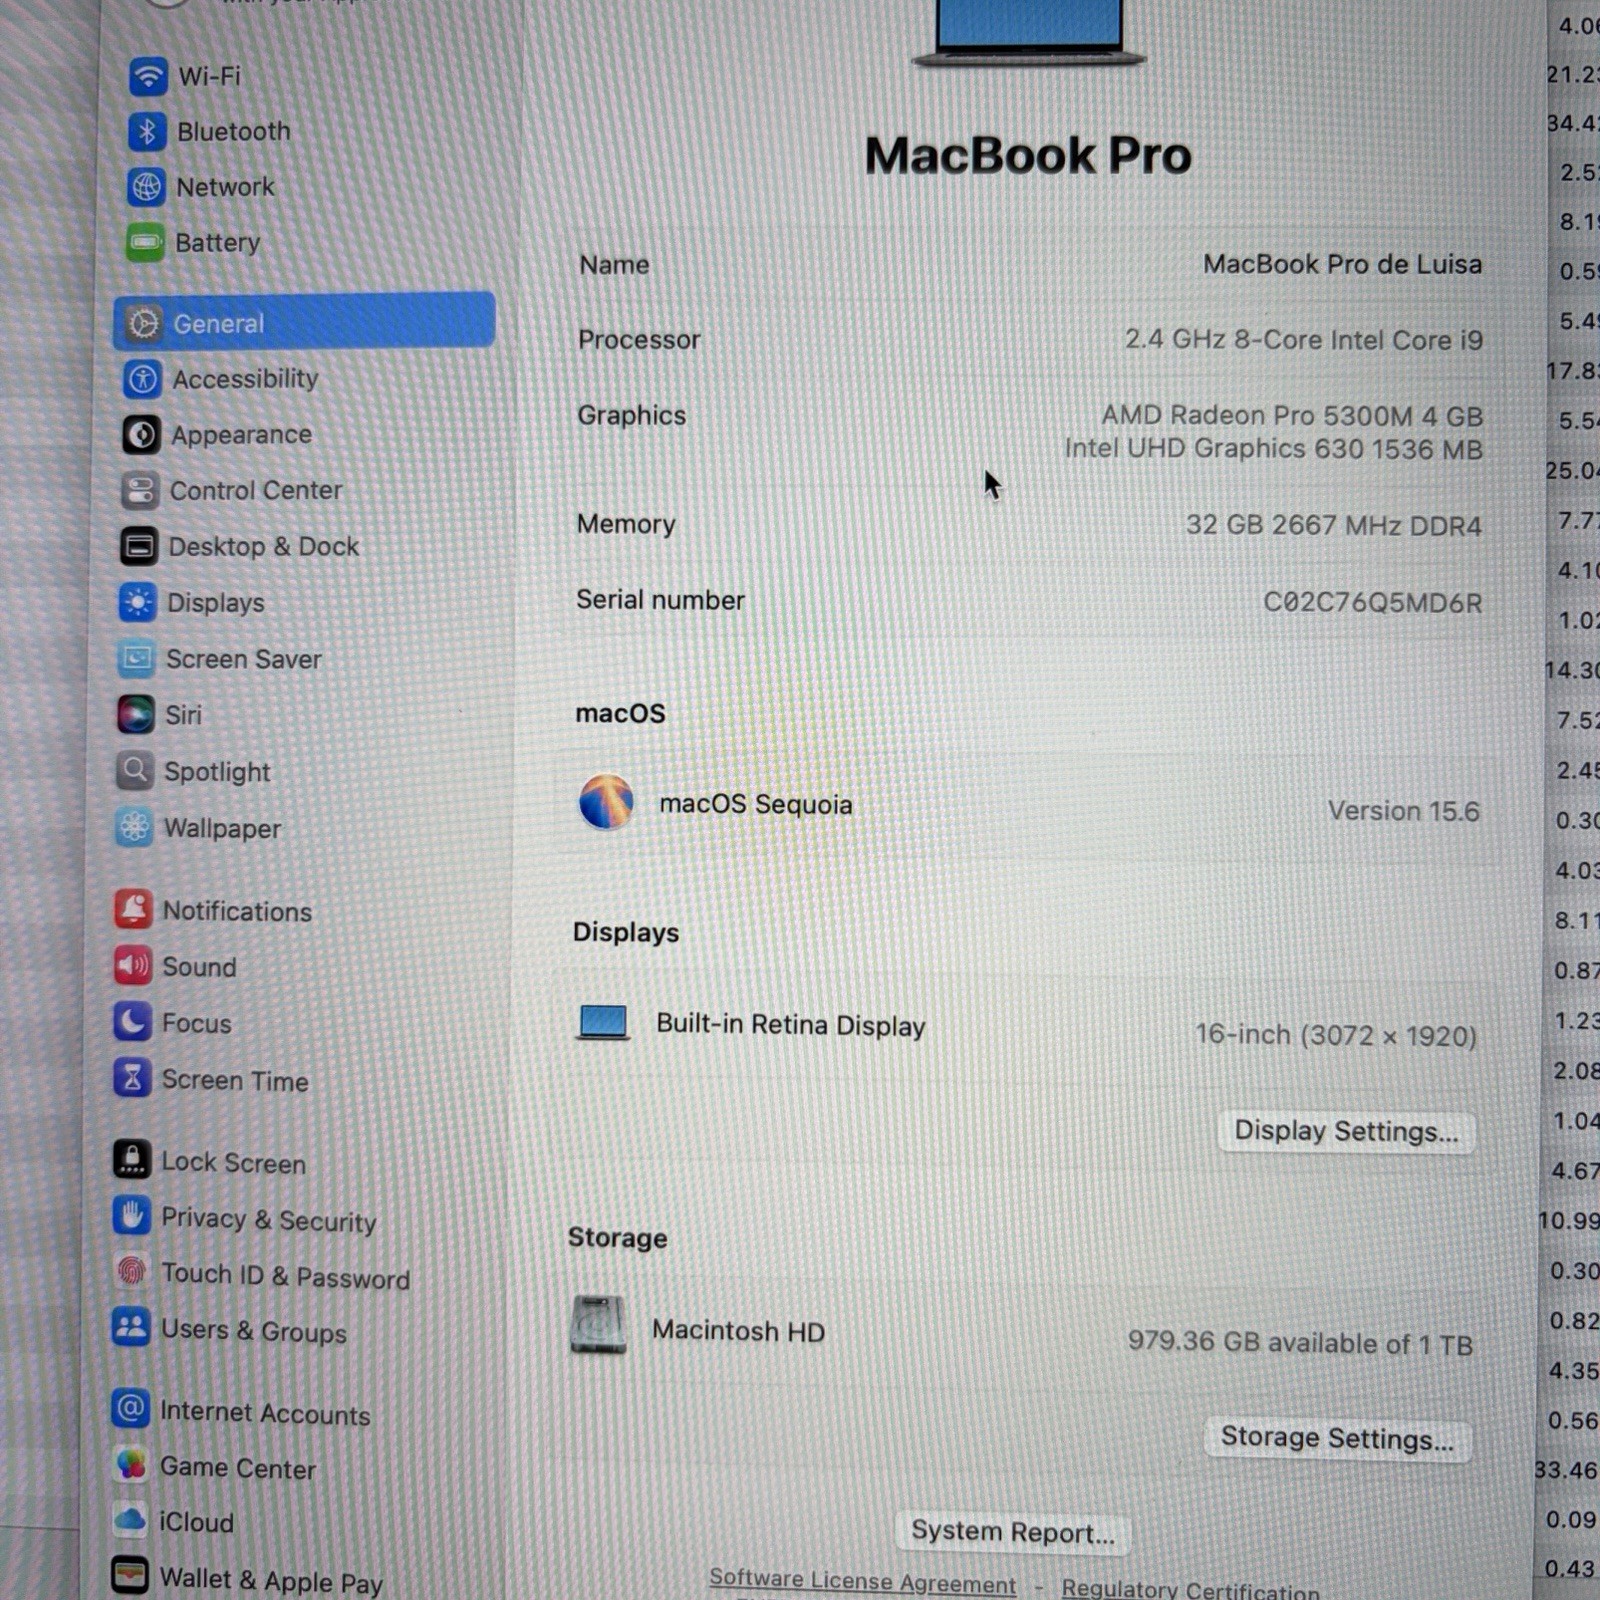Click computer name MacBook Pro de Luisa

click(x=1342, y=264)
